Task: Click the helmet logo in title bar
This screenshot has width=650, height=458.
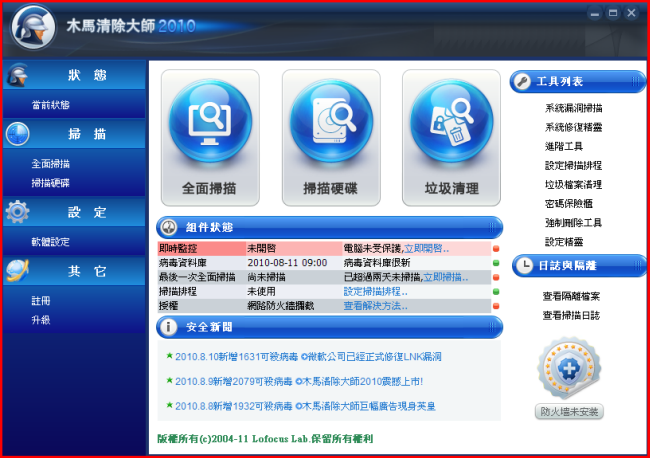Action: point(32,27)
